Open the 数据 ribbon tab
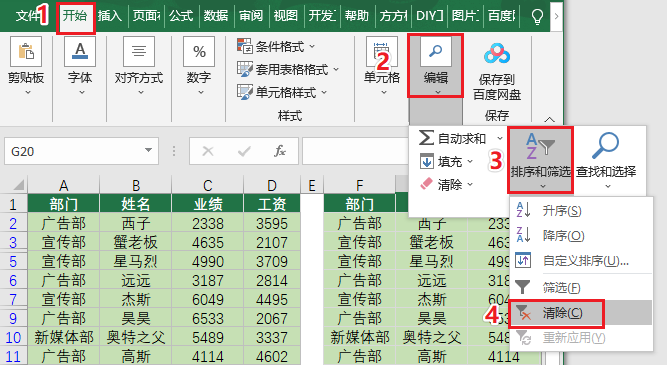667x365 pixels. click(x=216, y=16)
